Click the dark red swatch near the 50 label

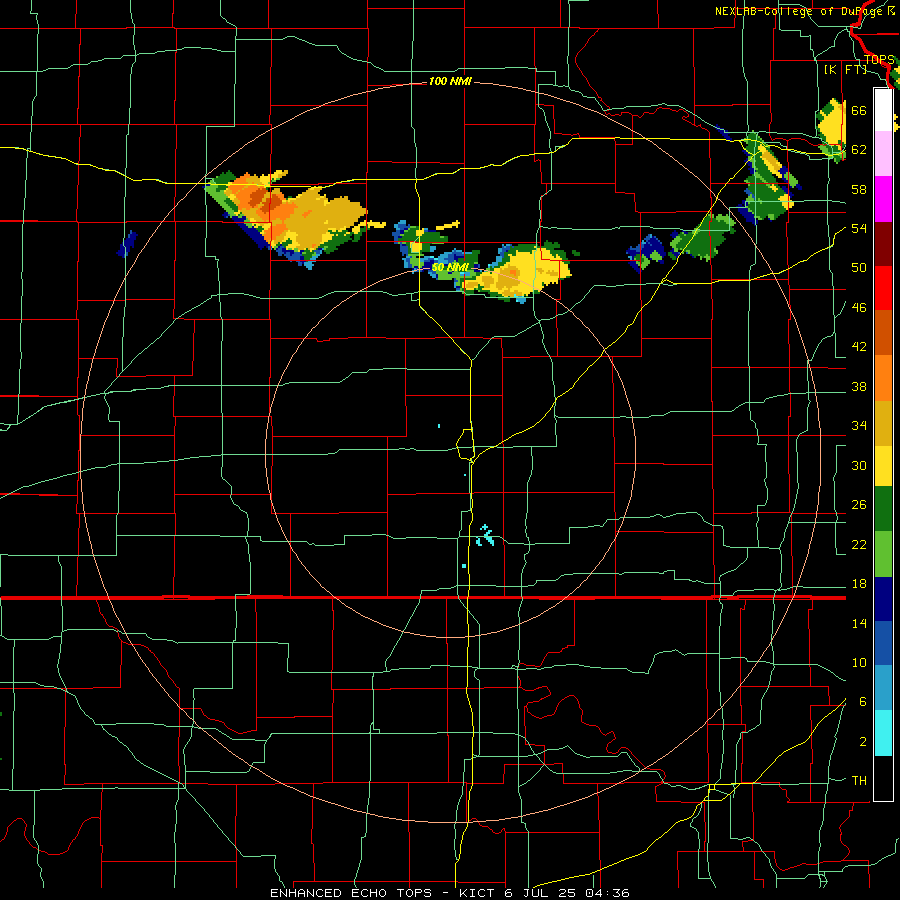point(883,244)
